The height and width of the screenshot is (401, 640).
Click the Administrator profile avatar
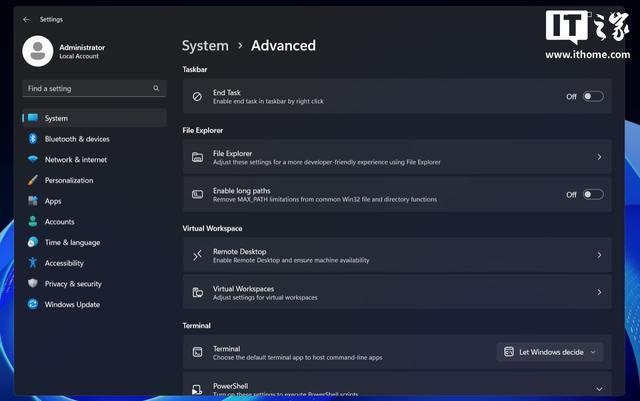tap(38, 51)
